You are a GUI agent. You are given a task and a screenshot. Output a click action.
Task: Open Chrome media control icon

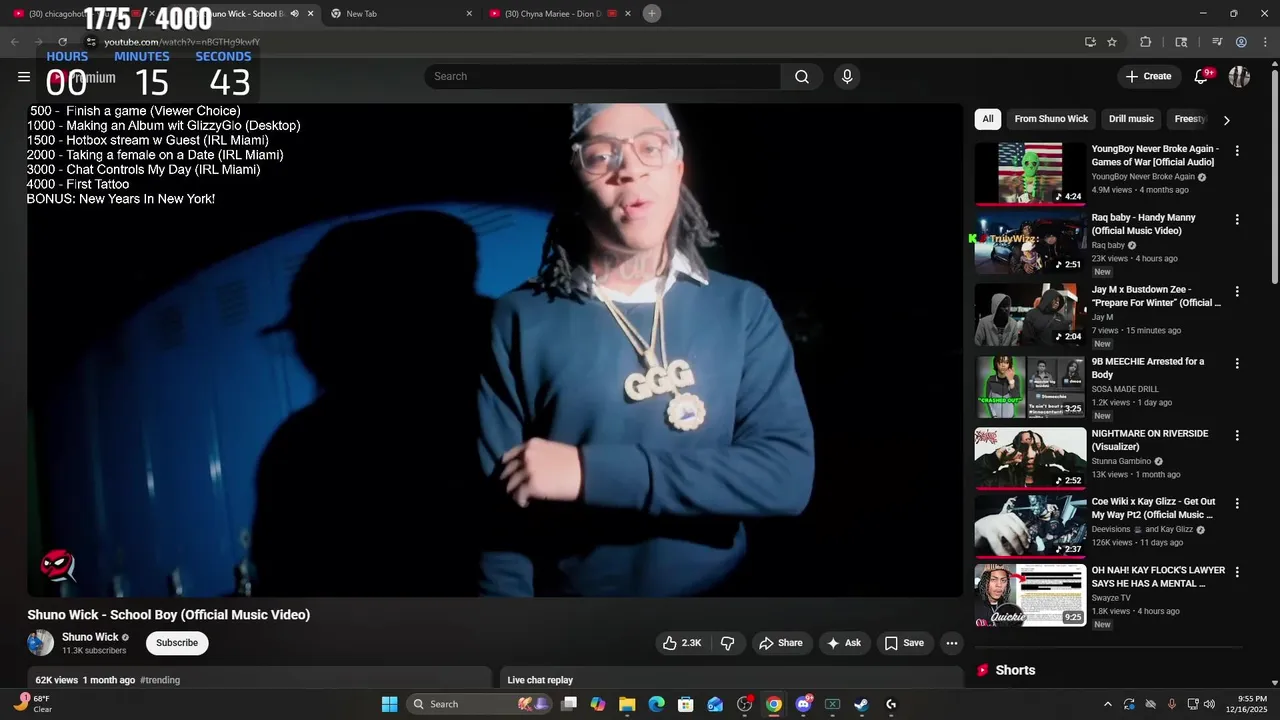coord(1217,42)
